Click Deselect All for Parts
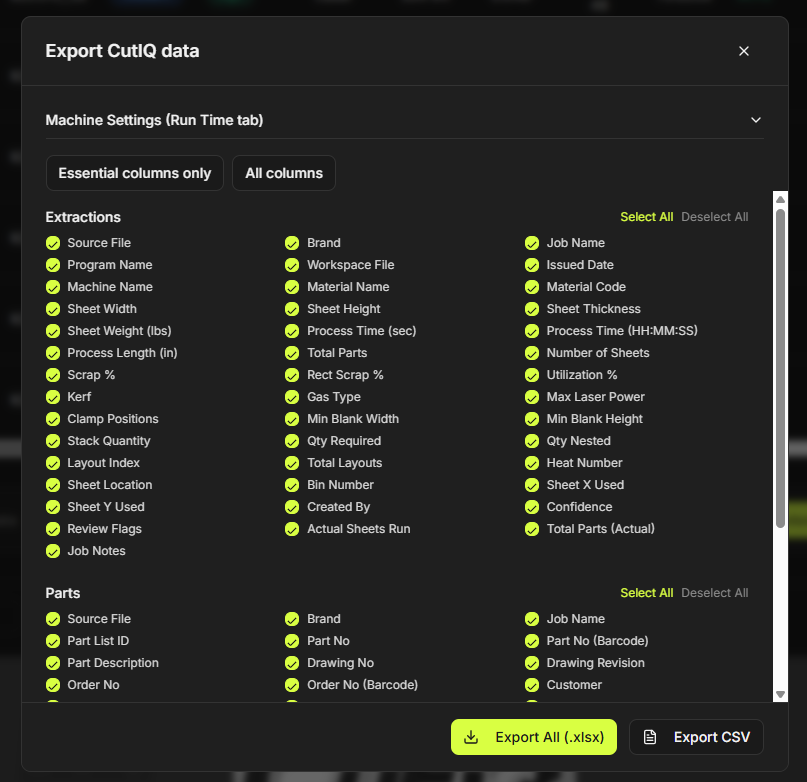Screen dimensions: 807x782 click(714, 593)
